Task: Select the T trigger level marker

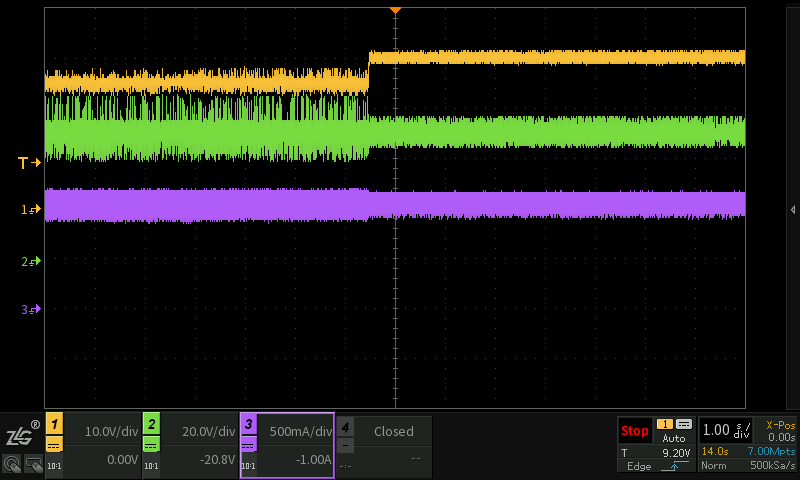Action: click(x=29, y=163)
